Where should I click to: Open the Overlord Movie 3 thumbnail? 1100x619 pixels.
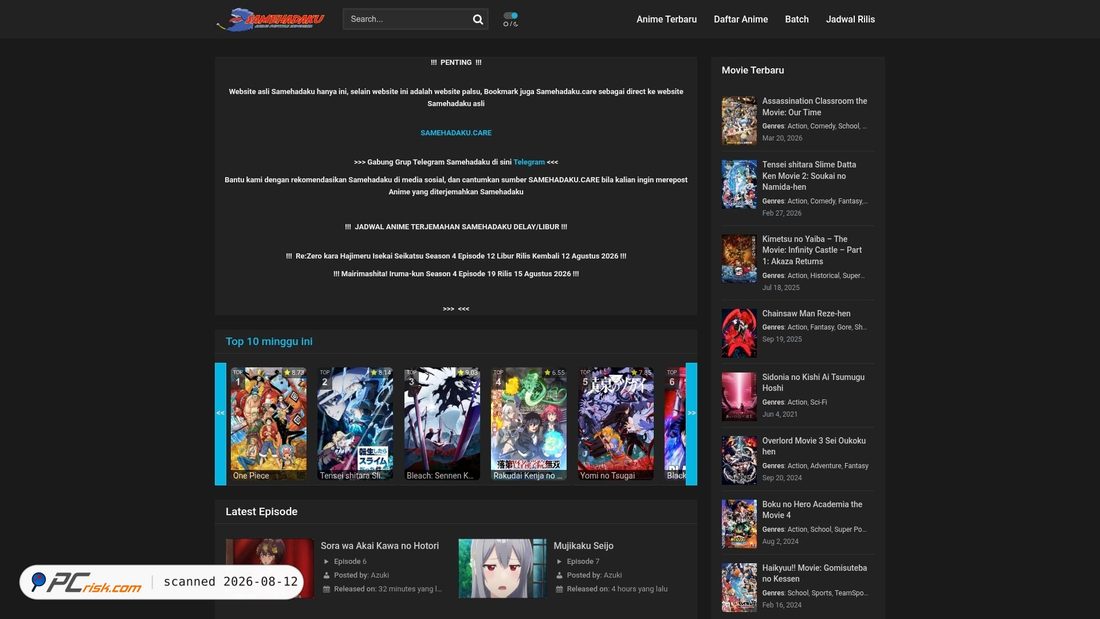739,460
